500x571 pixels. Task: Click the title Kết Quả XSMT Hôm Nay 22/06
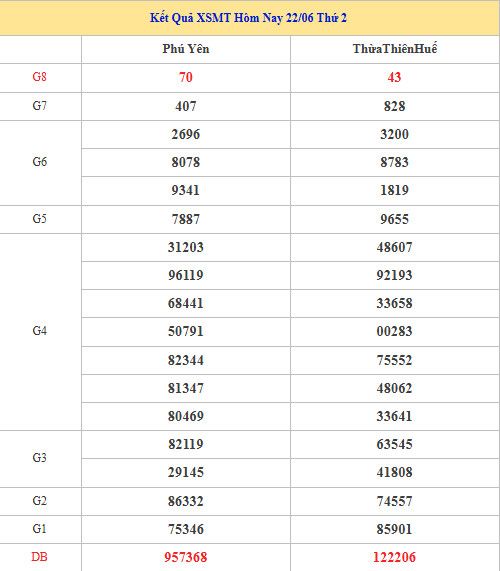tap(232, 17)
